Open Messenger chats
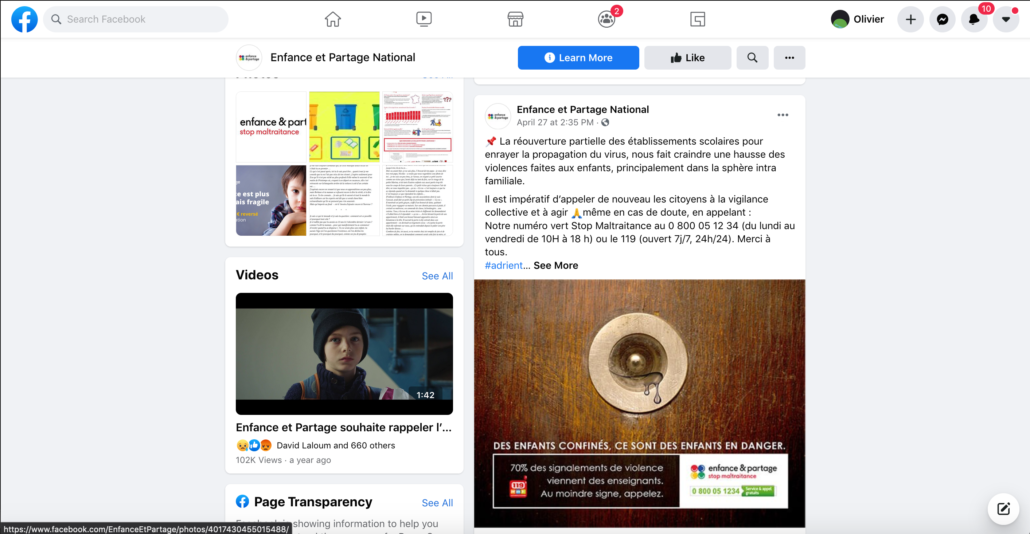 click(x=943, y=19)
